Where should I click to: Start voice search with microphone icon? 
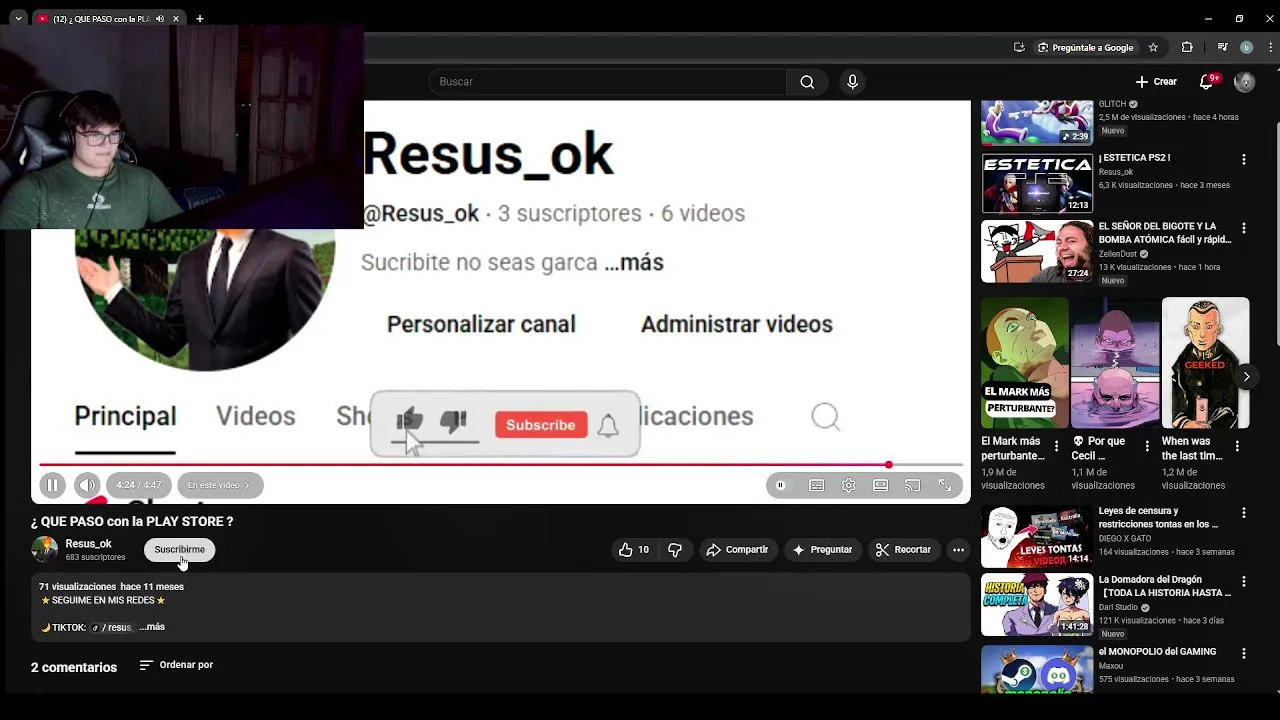pos(852,82)
